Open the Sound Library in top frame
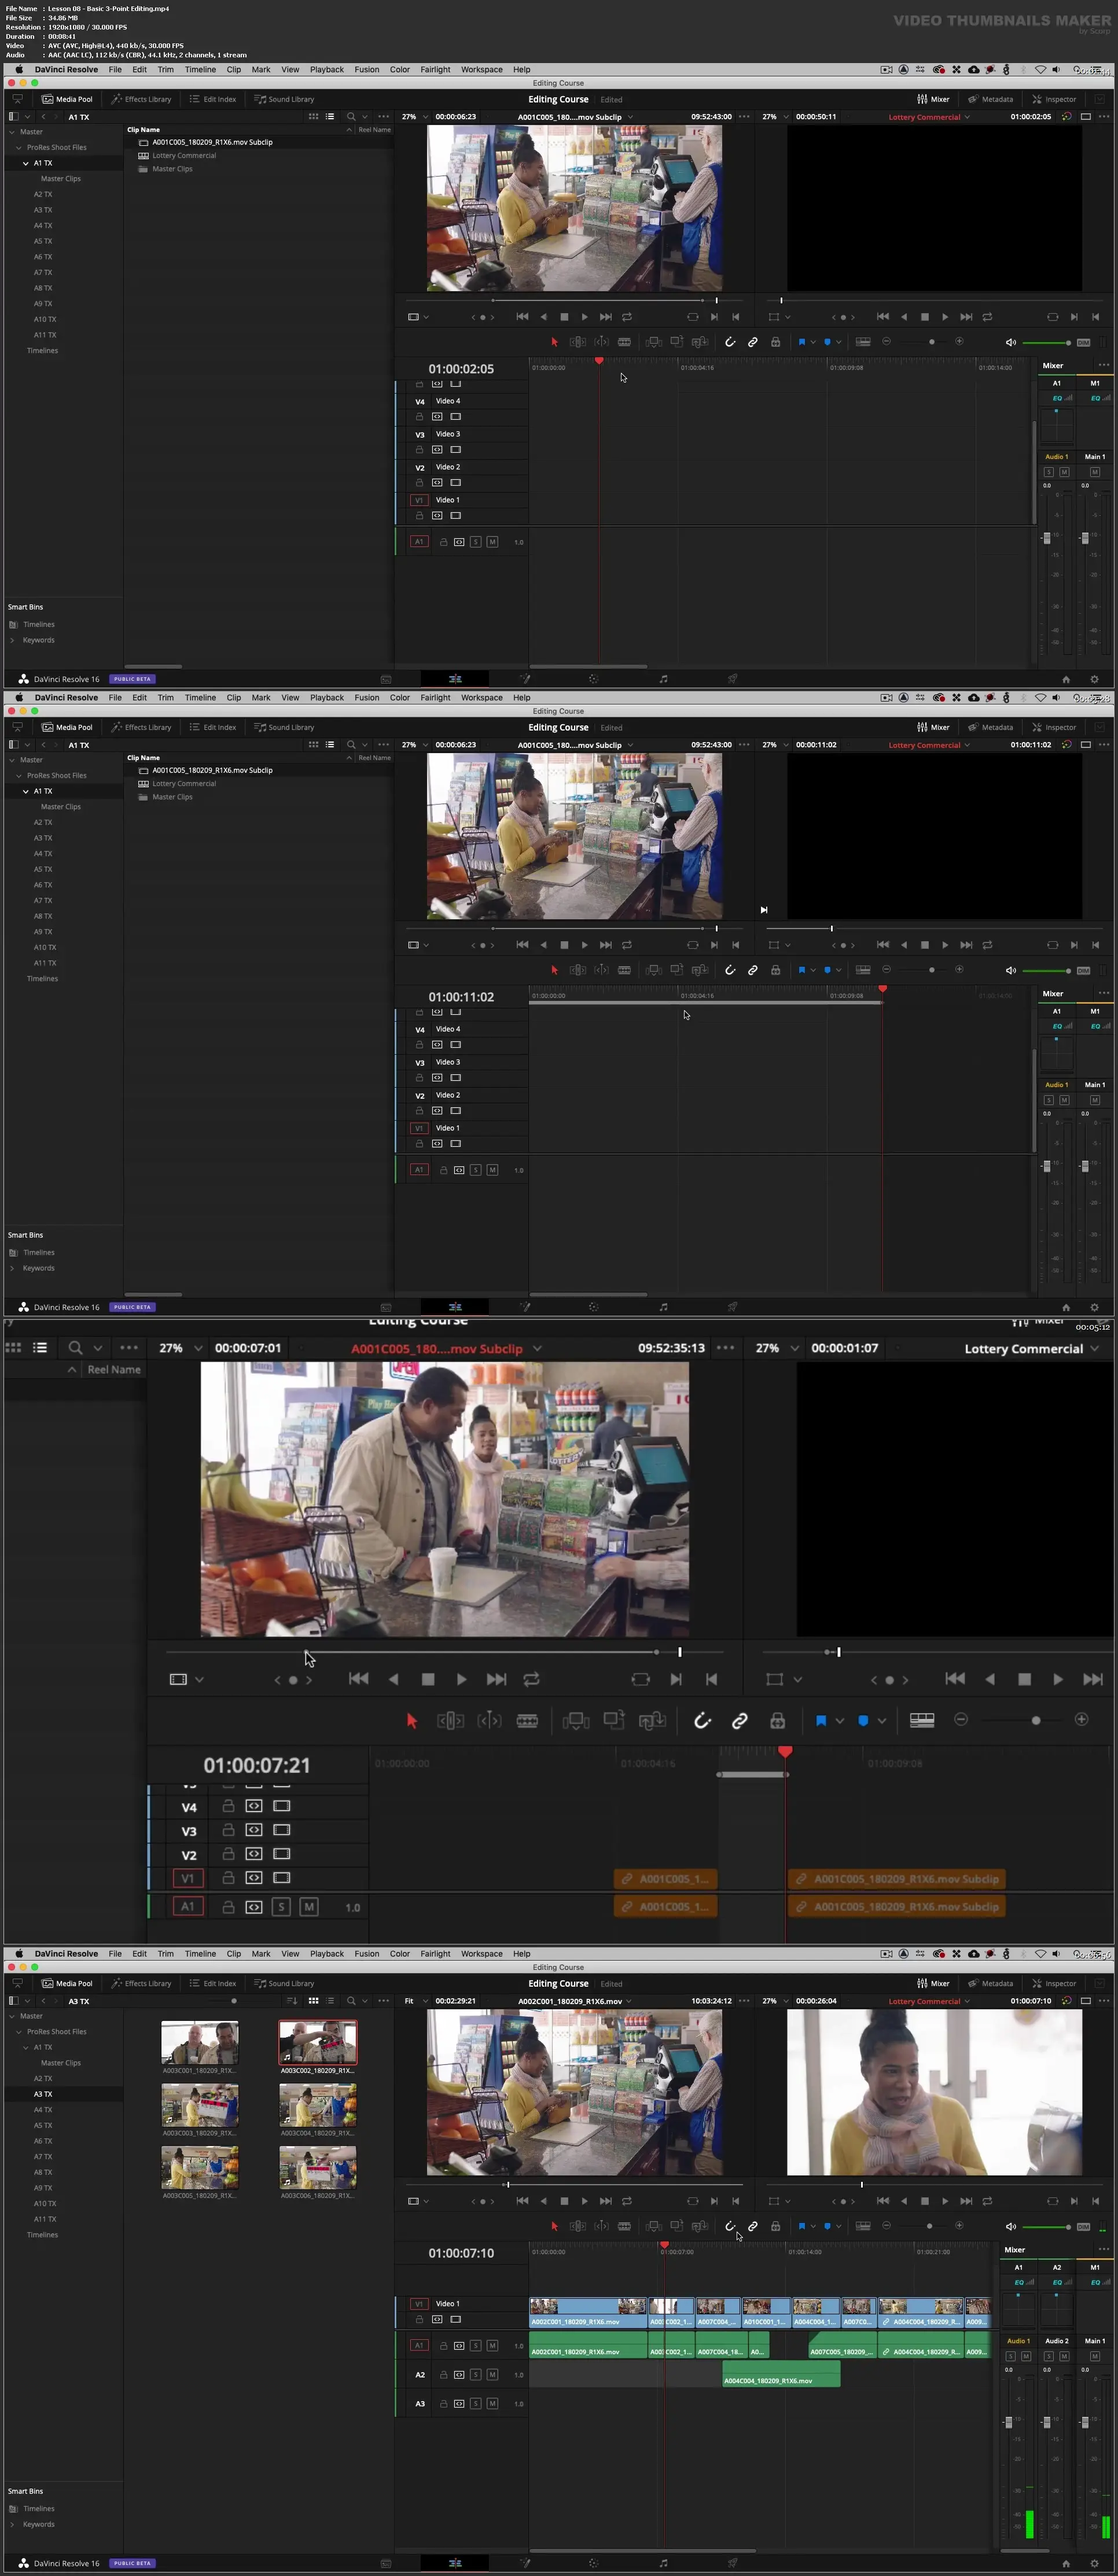This screenshot has height=2576, width=1118. [x=284, y=99]
